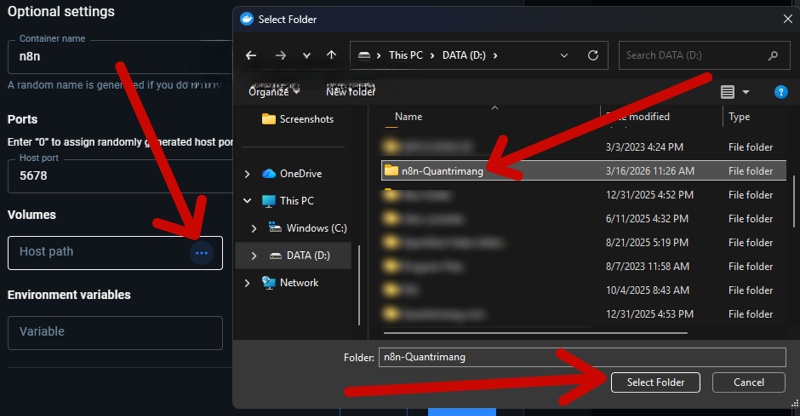The image size is (800, 416).
Task: Edit the Host port field
Action: point(120,176)
